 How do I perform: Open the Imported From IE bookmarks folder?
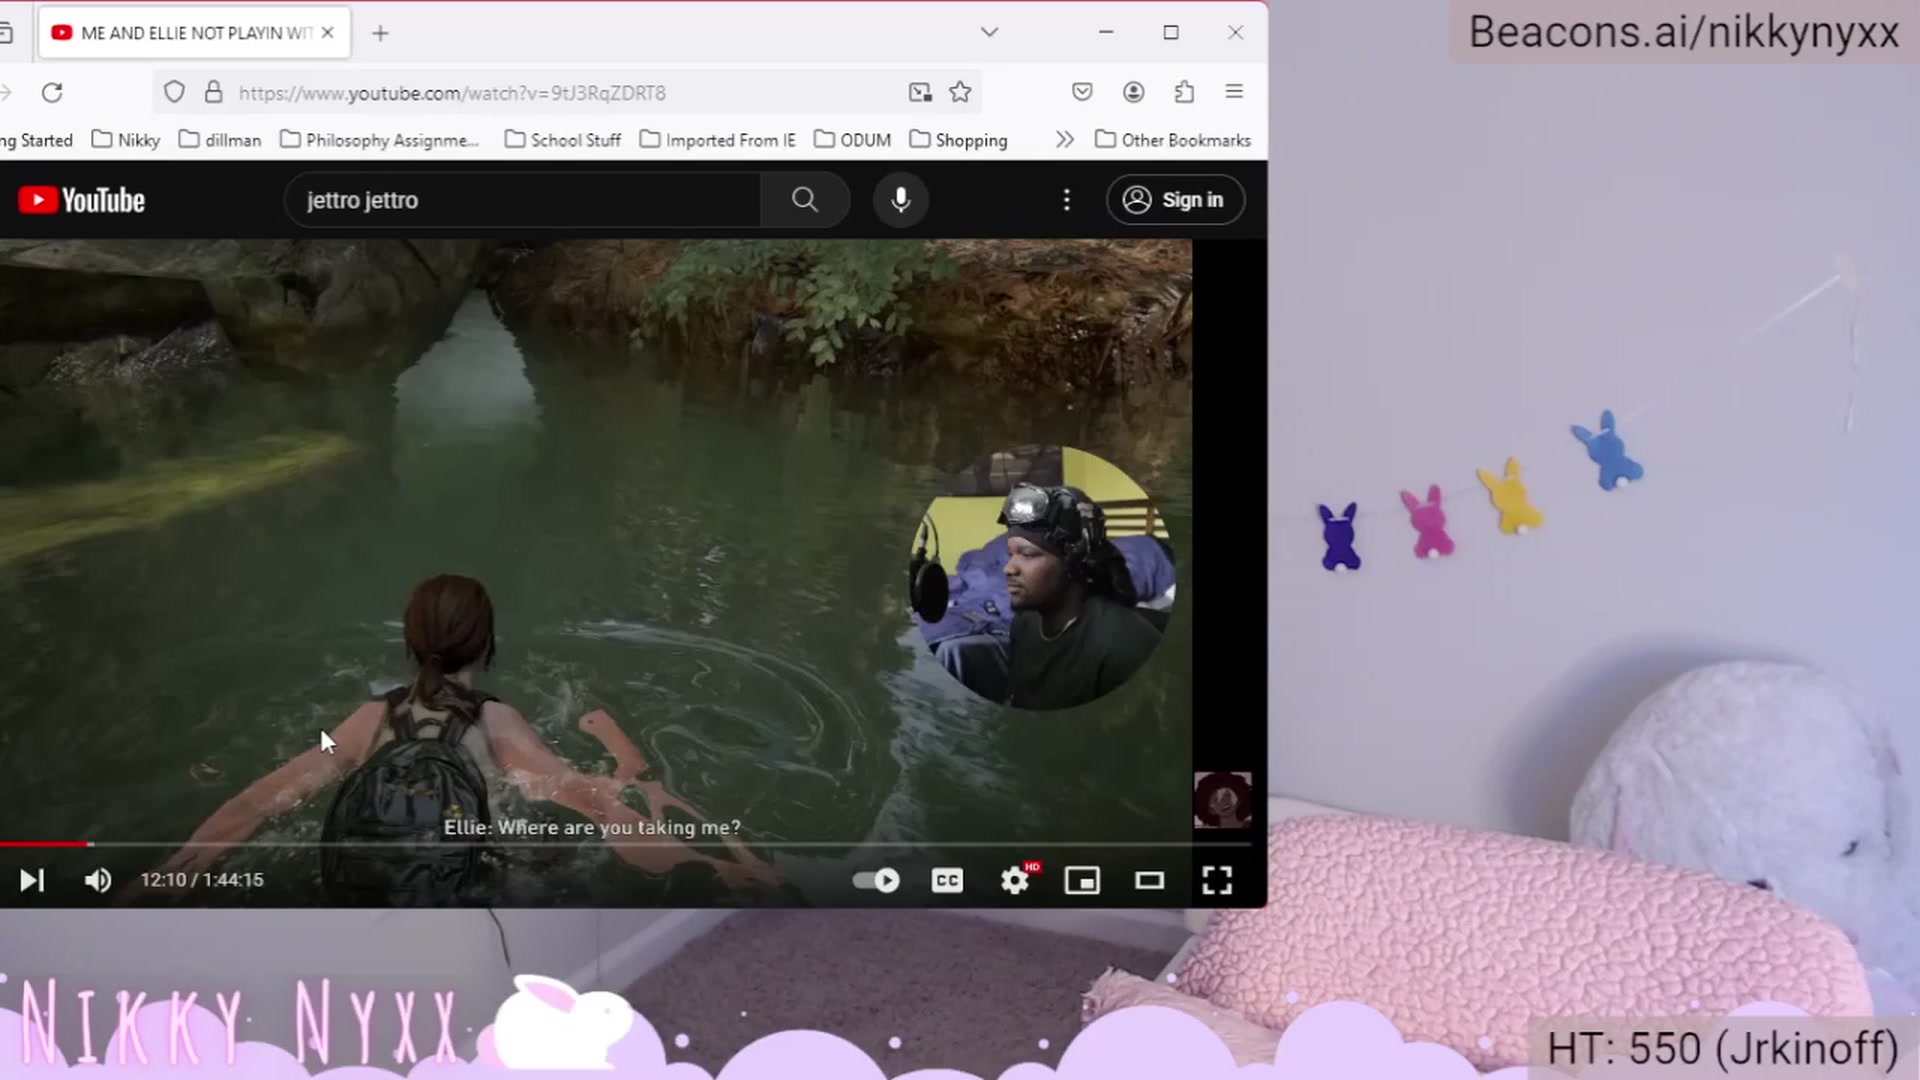tap(718, 140)
